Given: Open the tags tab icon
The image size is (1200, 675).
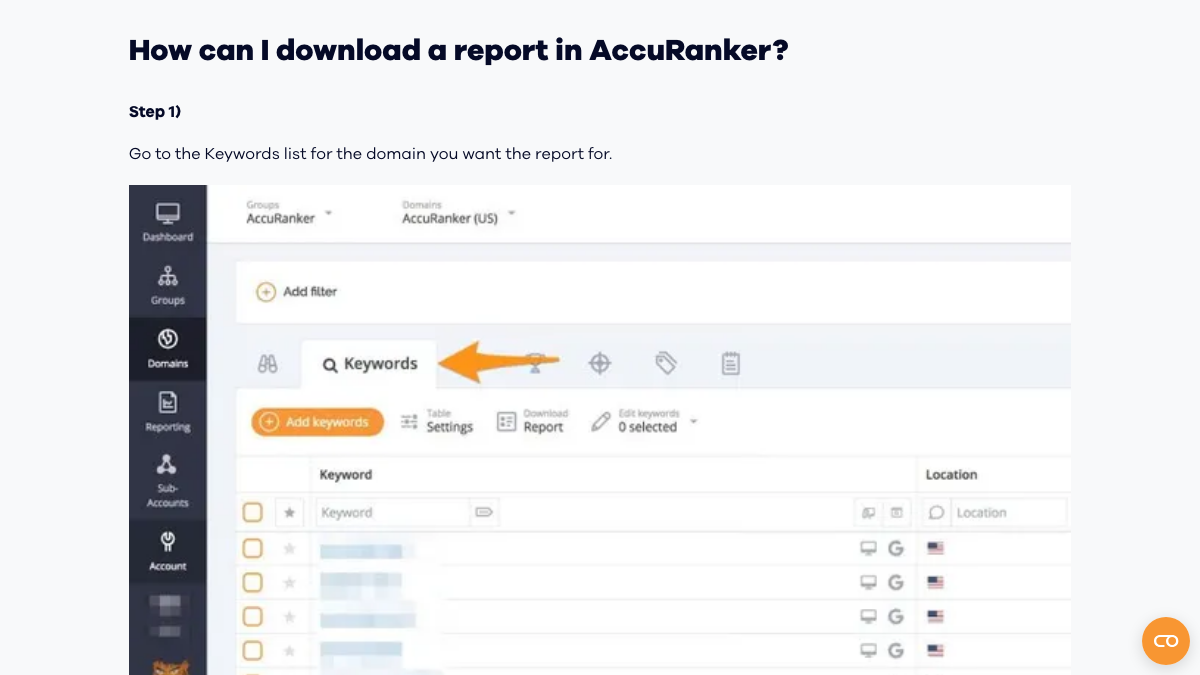Looking at the screenshot, I should click(x=666, y=363).
